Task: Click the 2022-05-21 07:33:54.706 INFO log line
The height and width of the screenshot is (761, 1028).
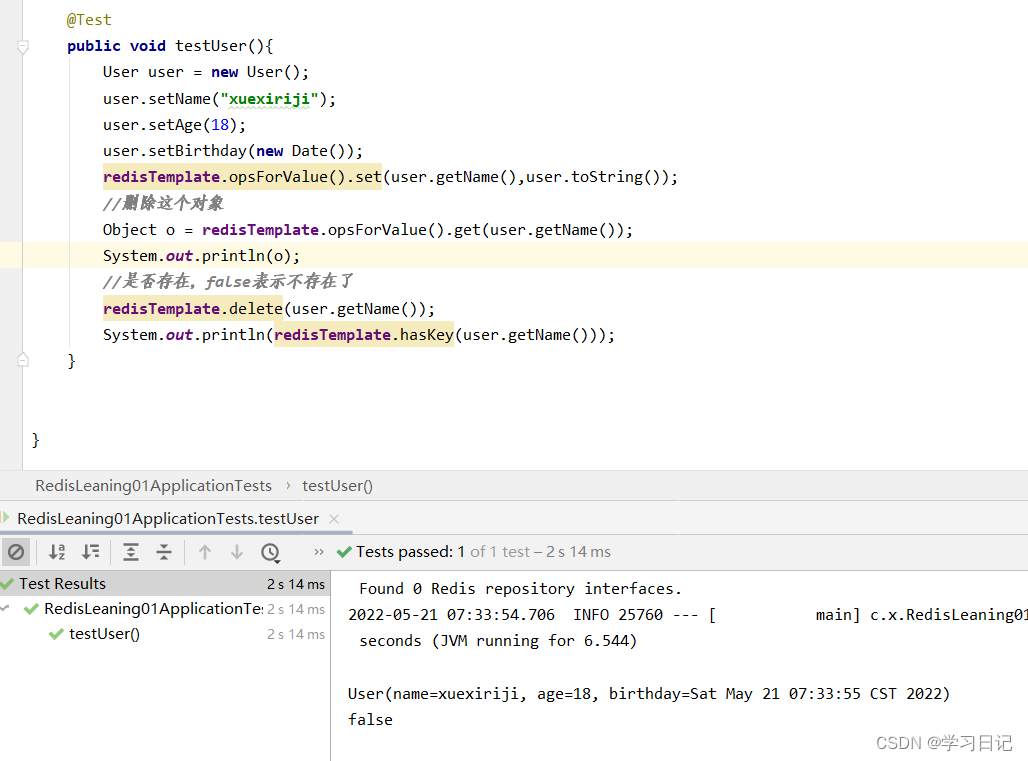Action: [687, 615]
